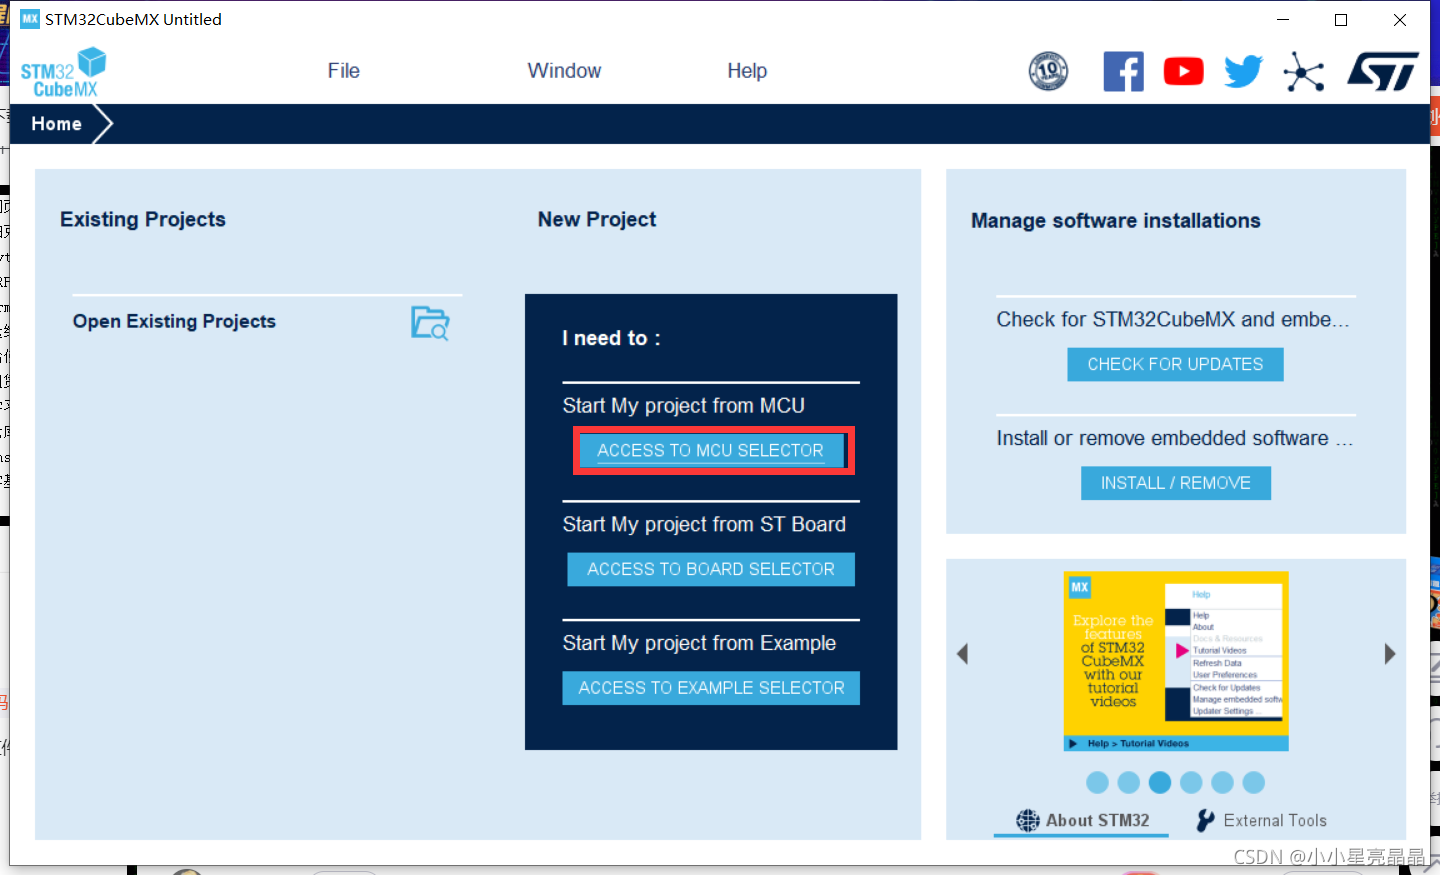Image resolution: width=1440 pixels, height=875 pixels.
Task: Click ACCESS TO BOARD SELECTOR button
Action: 711,569
